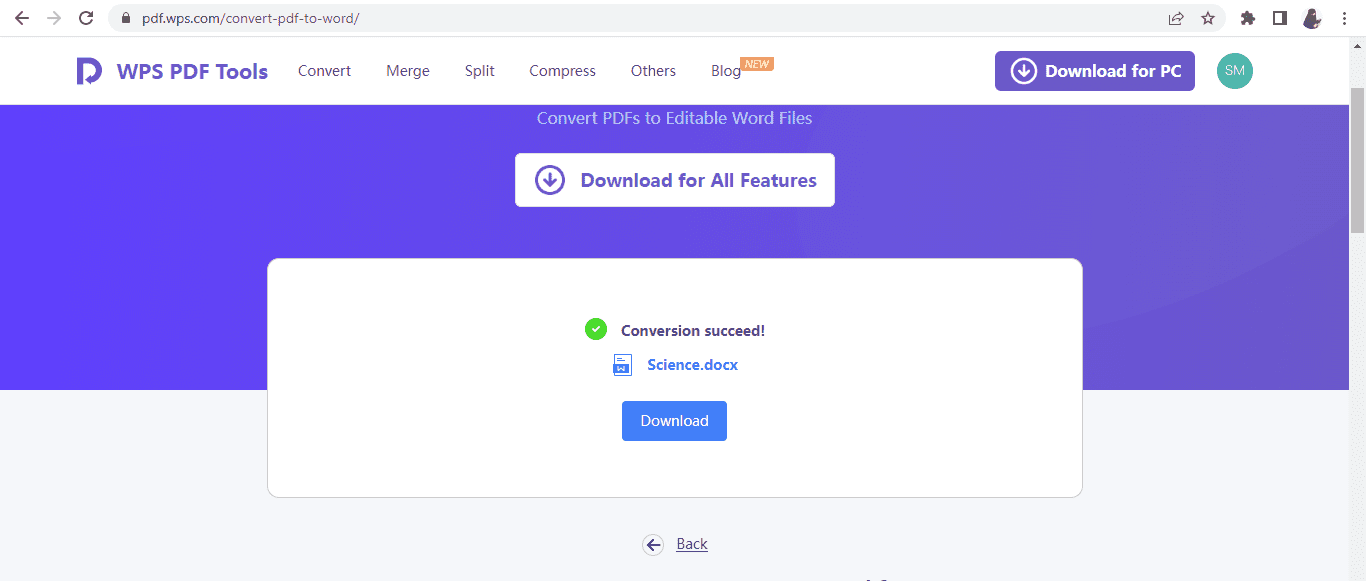This screenshot has width=1366, height=581.
Task: Switch to the Merge tab
Action: click(407, 70)
